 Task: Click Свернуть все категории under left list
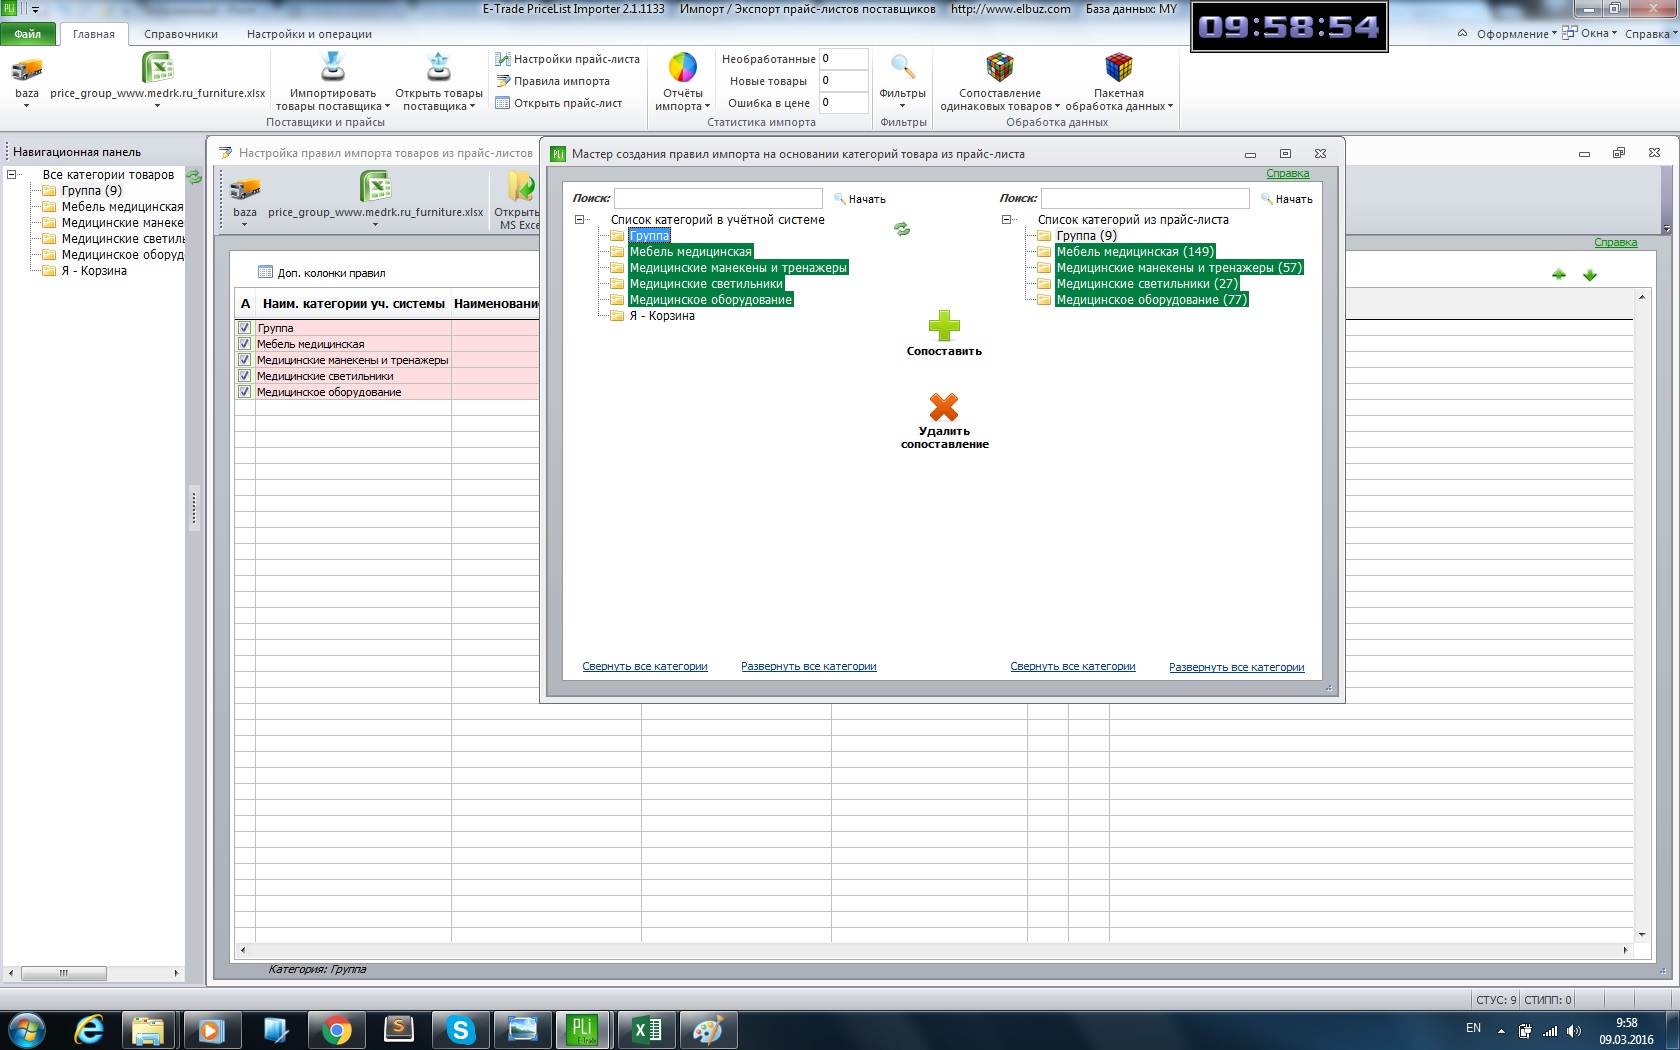tap(645, 667)
